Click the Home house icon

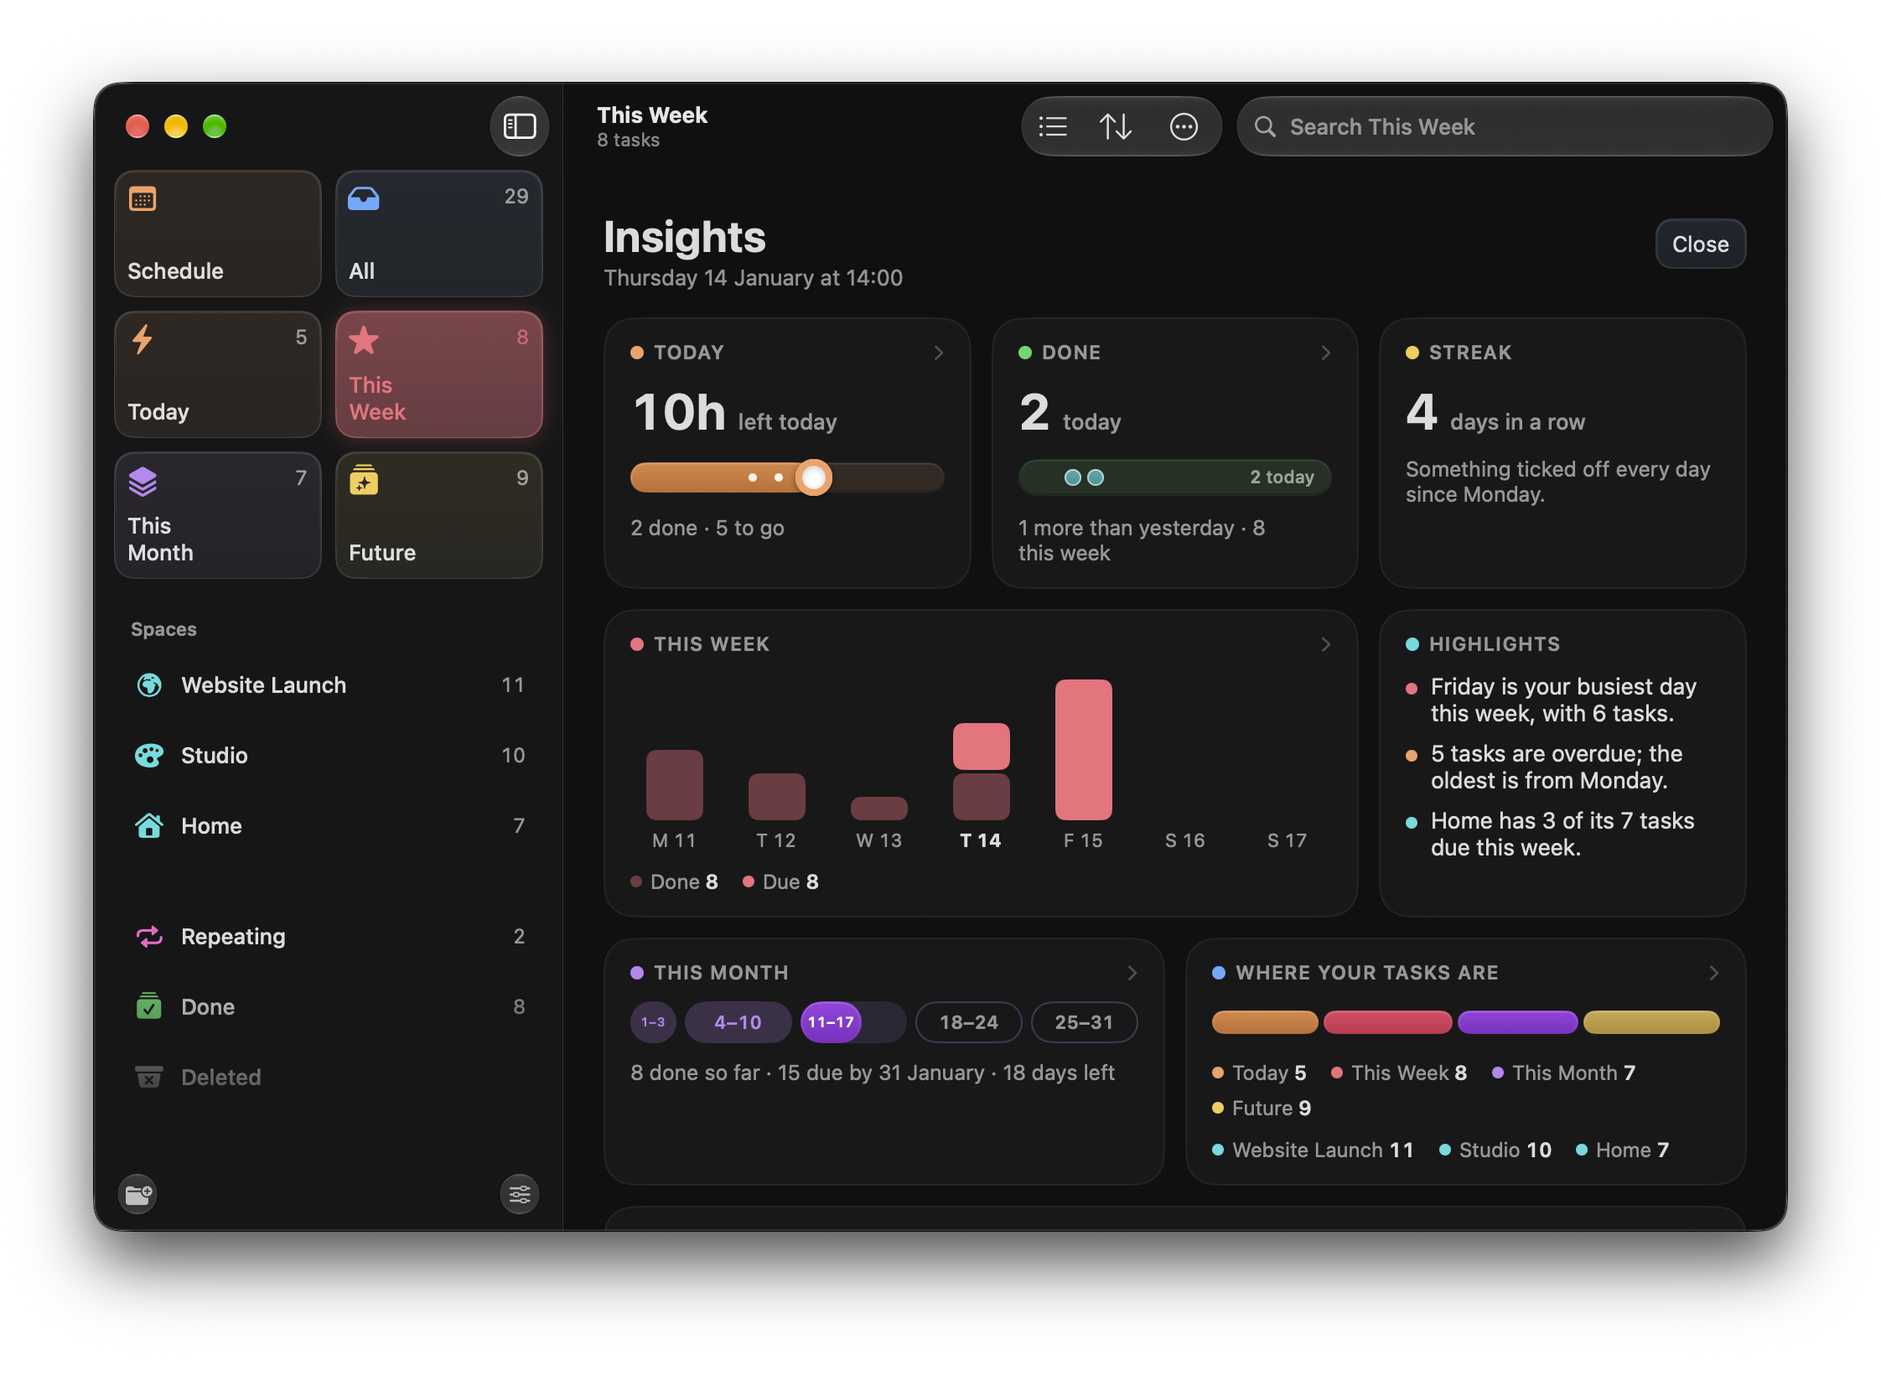[x=149, y=825]
